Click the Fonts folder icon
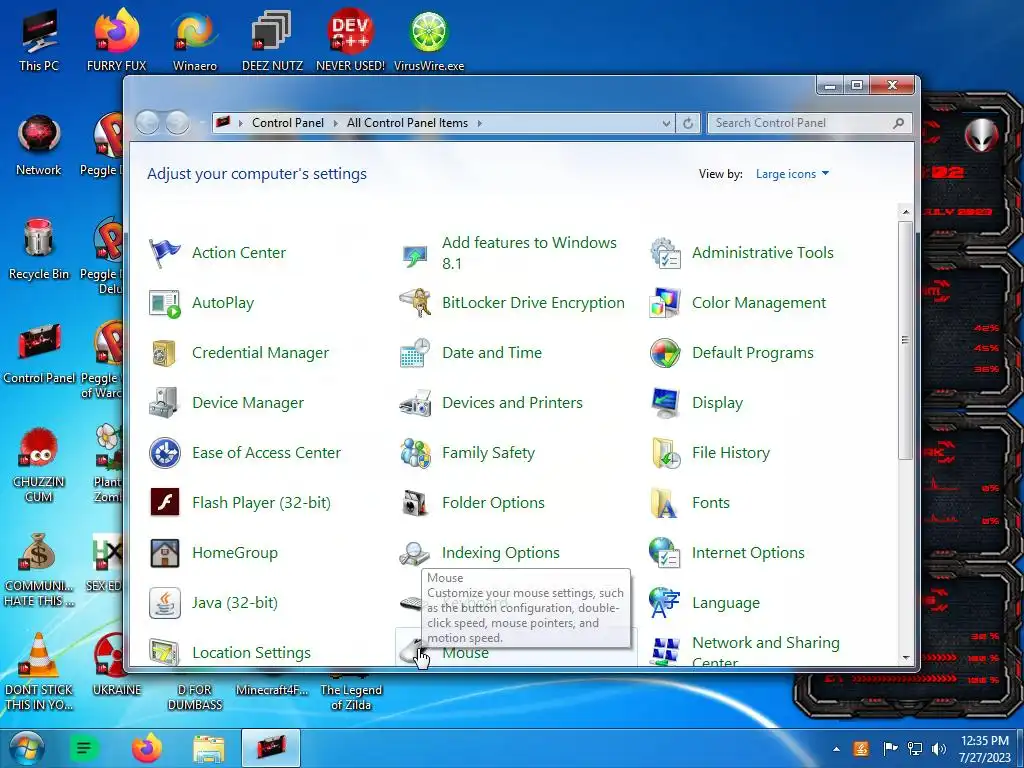Viewport: 1024px width, 768px height. pos(665,503)
